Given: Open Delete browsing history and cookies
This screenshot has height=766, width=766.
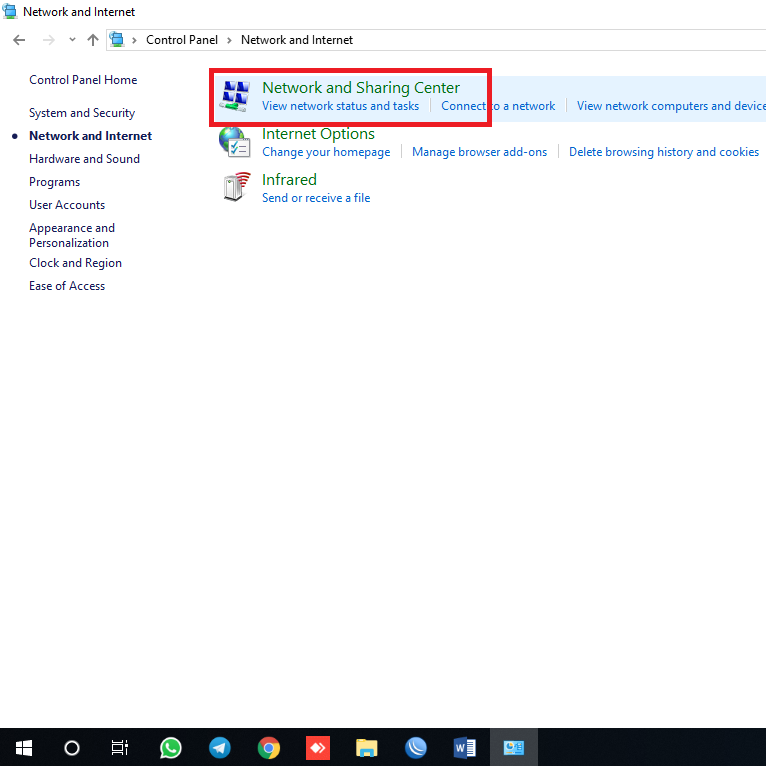Looking at the screenshot, I should (663, 152).
